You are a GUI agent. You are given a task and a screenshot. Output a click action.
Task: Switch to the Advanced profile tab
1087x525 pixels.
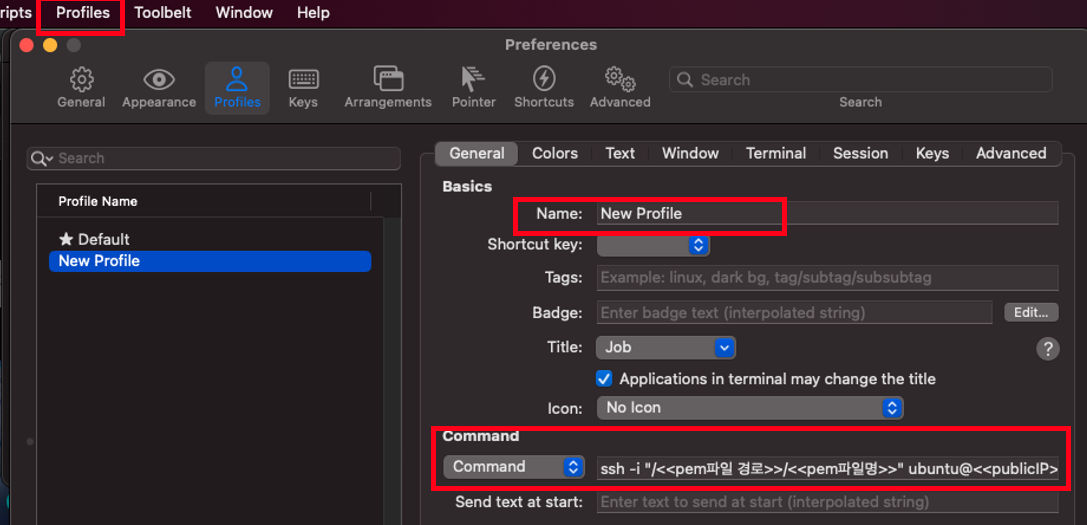coord(1011,153)
